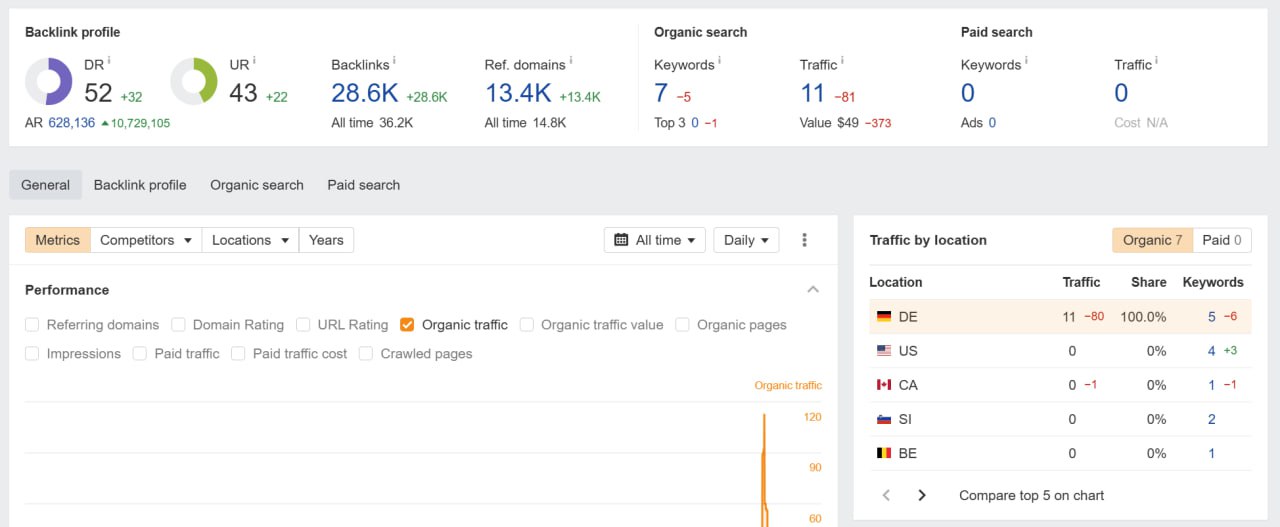
Task: Click the info icon next to organic Traffic
Action: [x=842, y=61]
